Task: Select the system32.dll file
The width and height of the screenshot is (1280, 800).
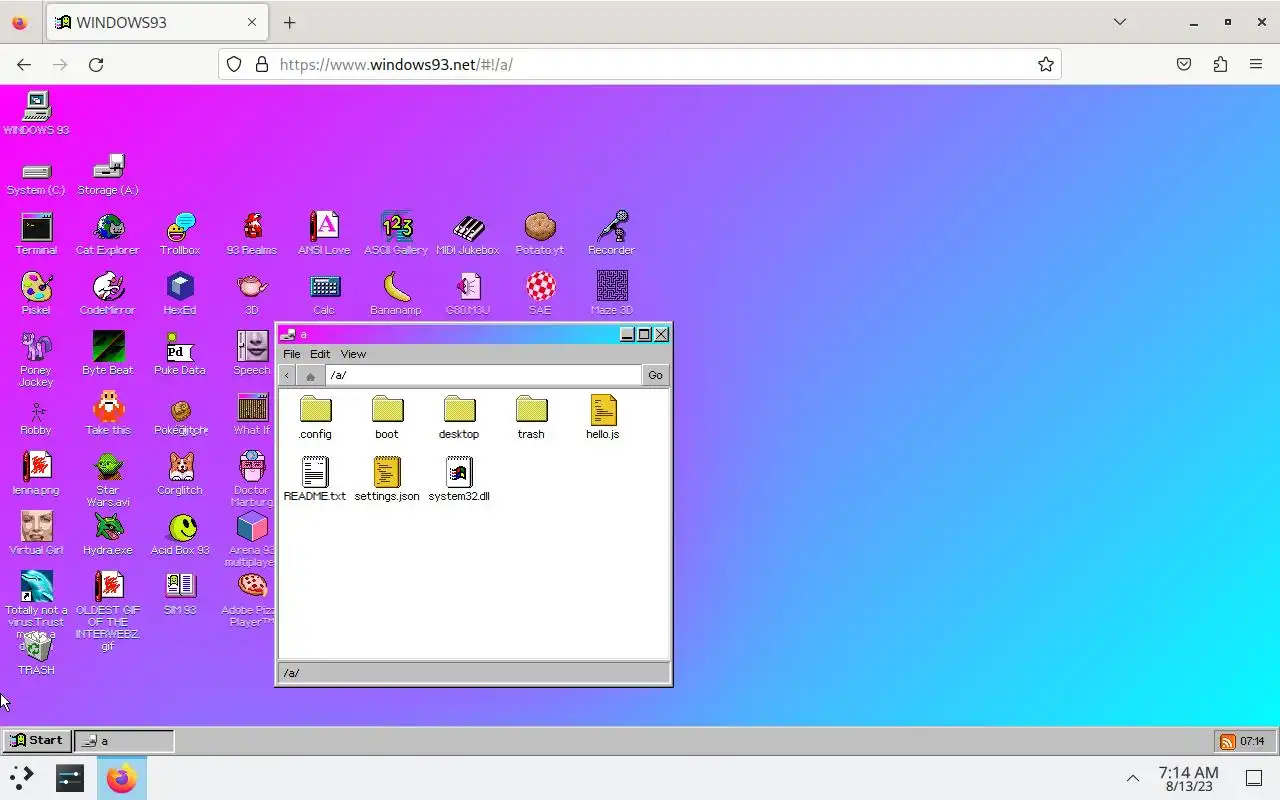Action: point(459,479)
